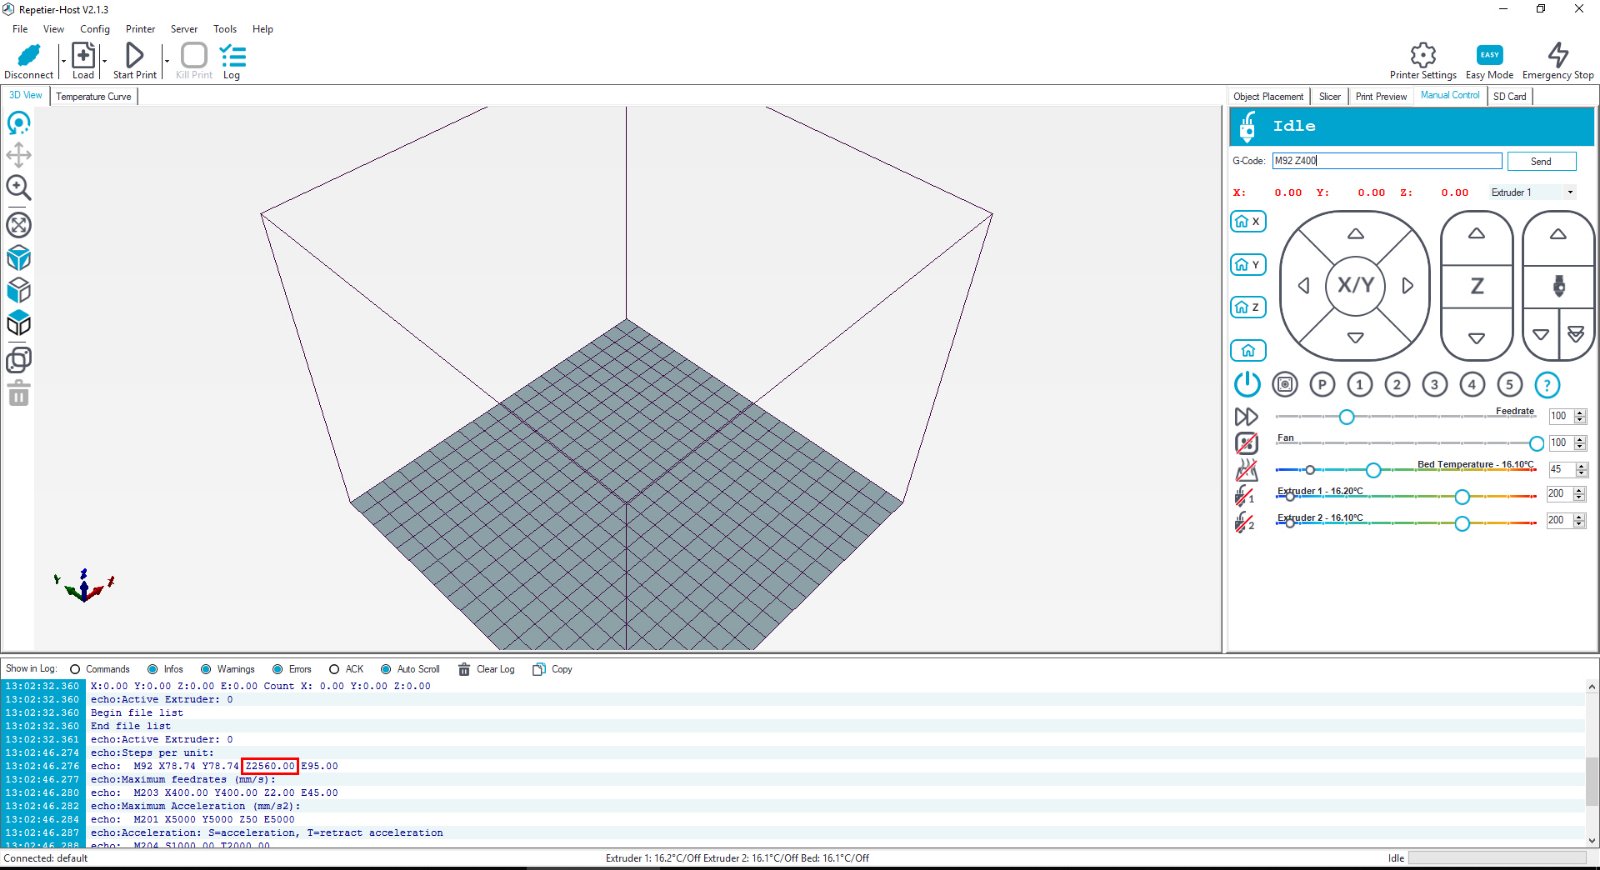Select the zoom magnifier tool
This screenshot has height=870, width=1600.
(19, 188)
